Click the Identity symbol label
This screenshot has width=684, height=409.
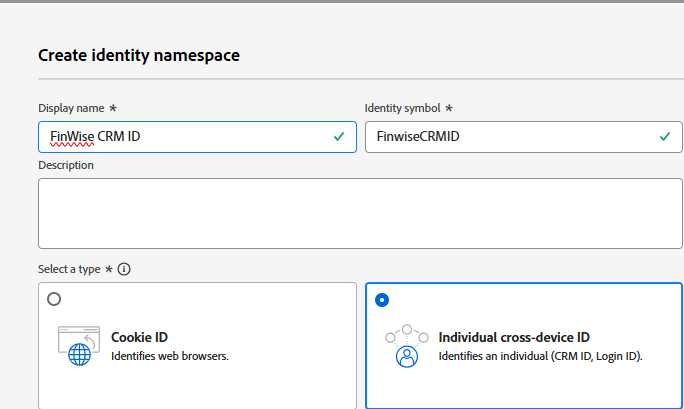coord(404,108)
